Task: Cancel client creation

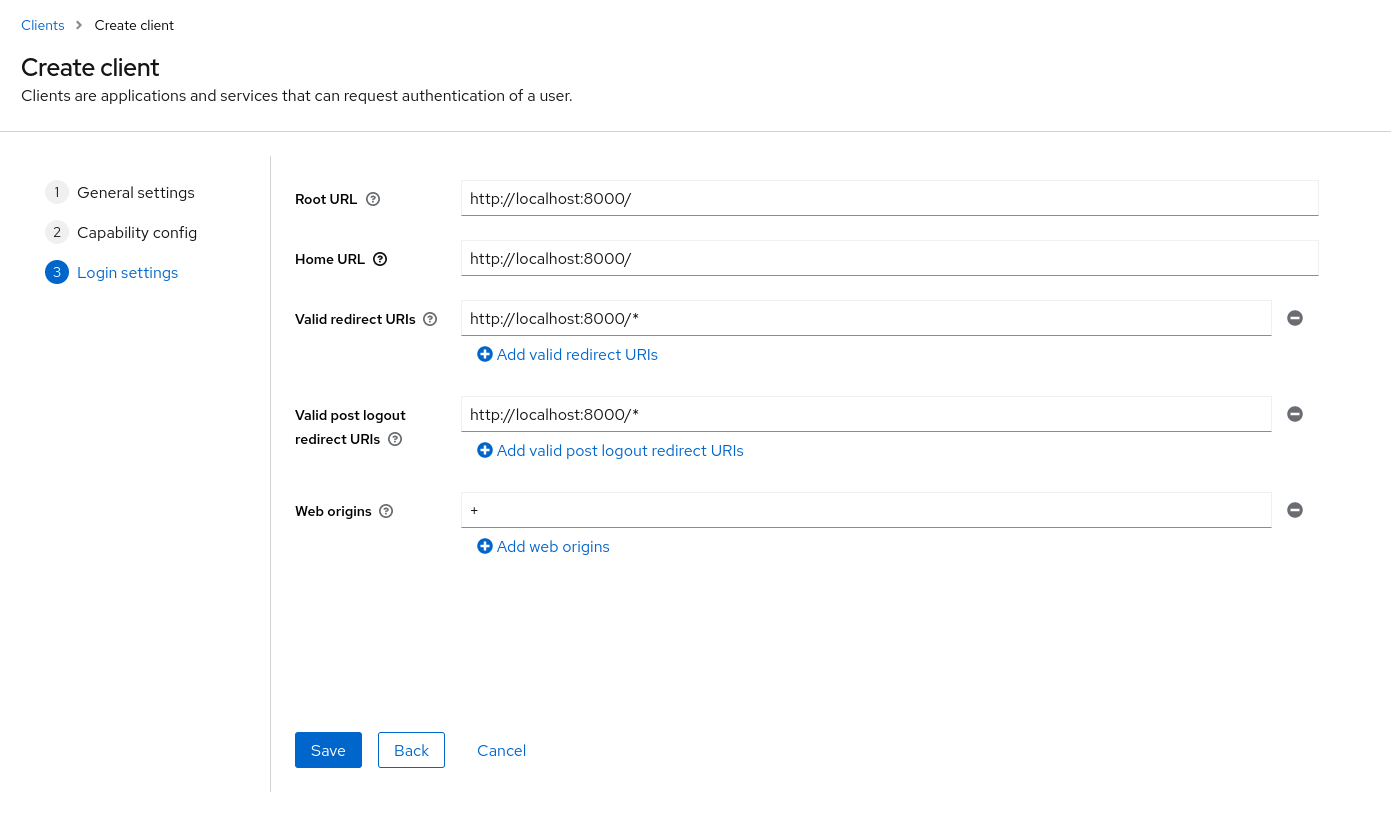Action: (x=501, y=750)
